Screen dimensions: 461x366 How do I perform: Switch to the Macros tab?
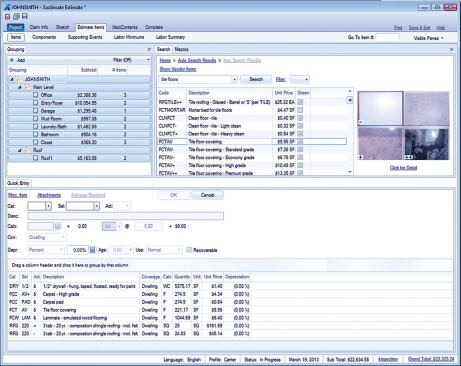pos(181,49)
